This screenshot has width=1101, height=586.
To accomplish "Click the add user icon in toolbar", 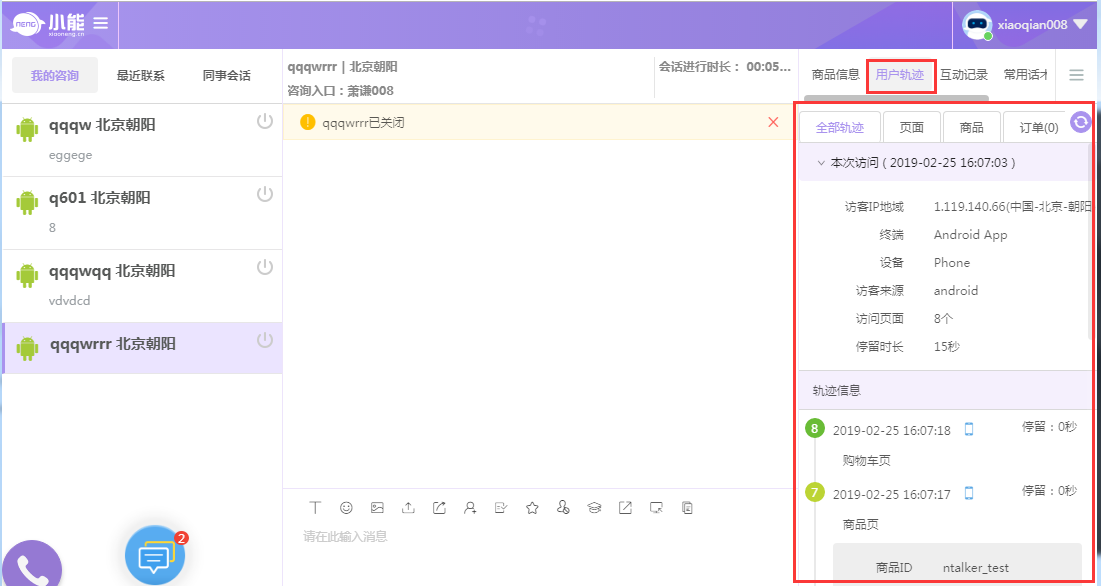I will (470, 508).
